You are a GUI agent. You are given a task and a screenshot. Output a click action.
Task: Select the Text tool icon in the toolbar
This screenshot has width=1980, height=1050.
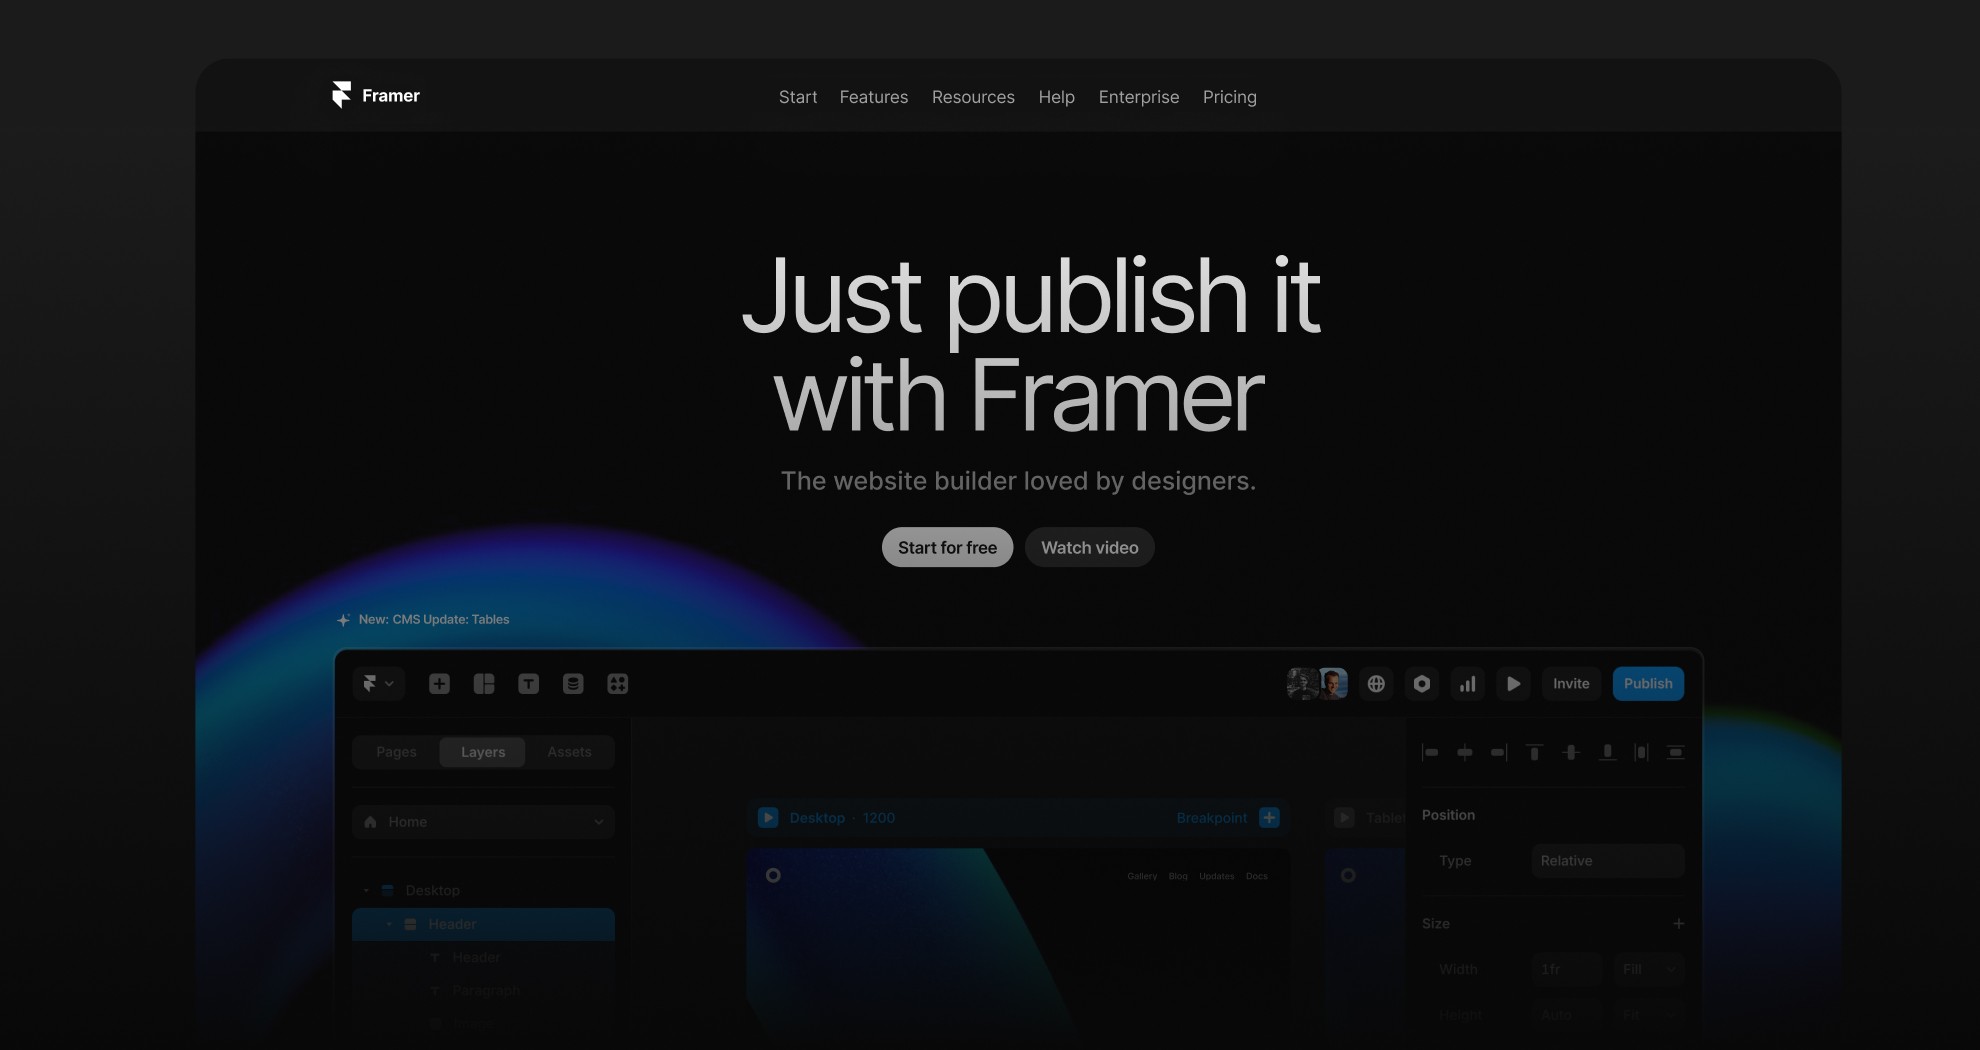(x=528, y=684)
